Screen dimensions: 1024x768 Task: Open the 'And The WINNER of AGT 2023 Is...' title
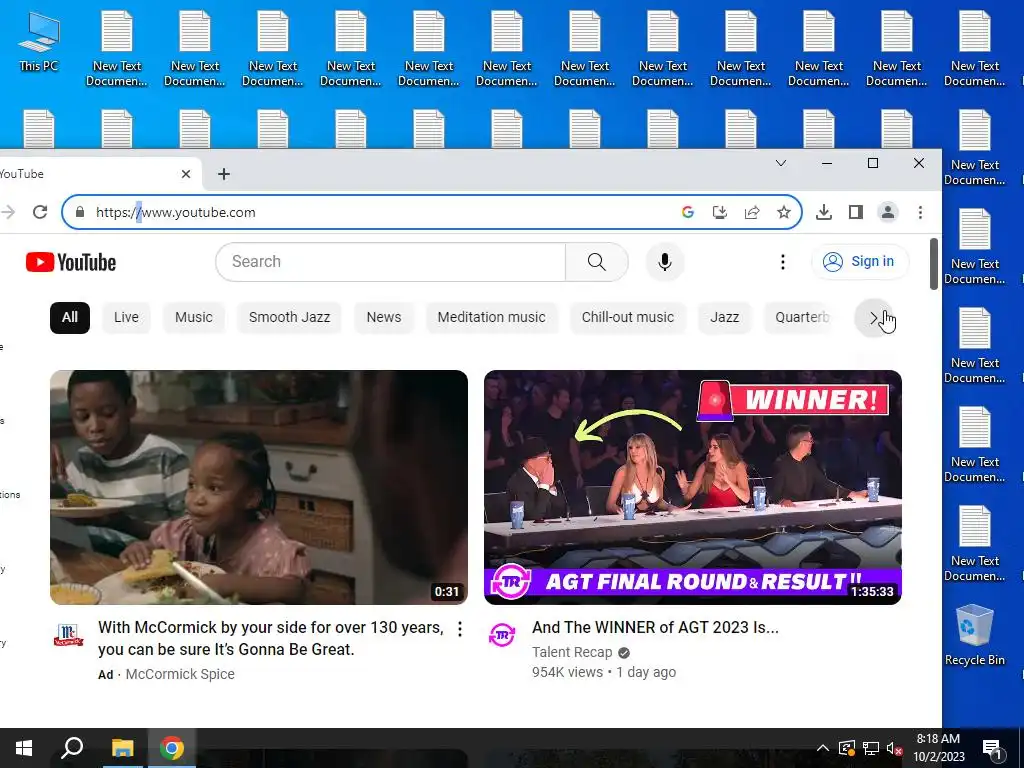point(655,628)
